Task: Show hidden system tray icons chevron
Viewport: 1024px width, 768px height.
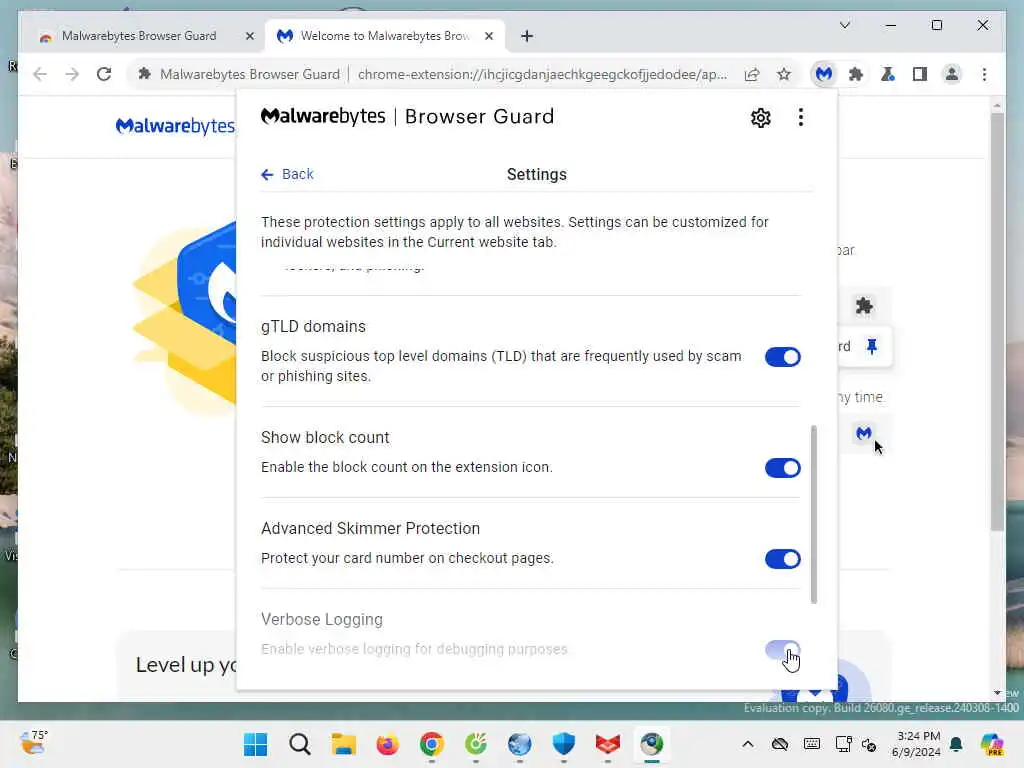Action: pyautogui.click(x=748, y=744)
